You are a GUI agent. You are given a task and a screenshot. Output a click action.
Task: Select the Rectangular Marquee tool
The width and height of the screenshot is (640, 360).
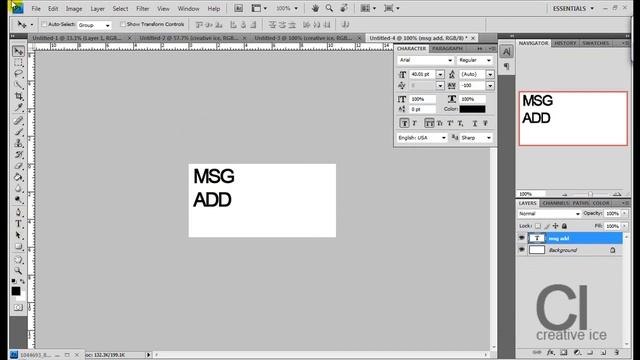(18, 62)
